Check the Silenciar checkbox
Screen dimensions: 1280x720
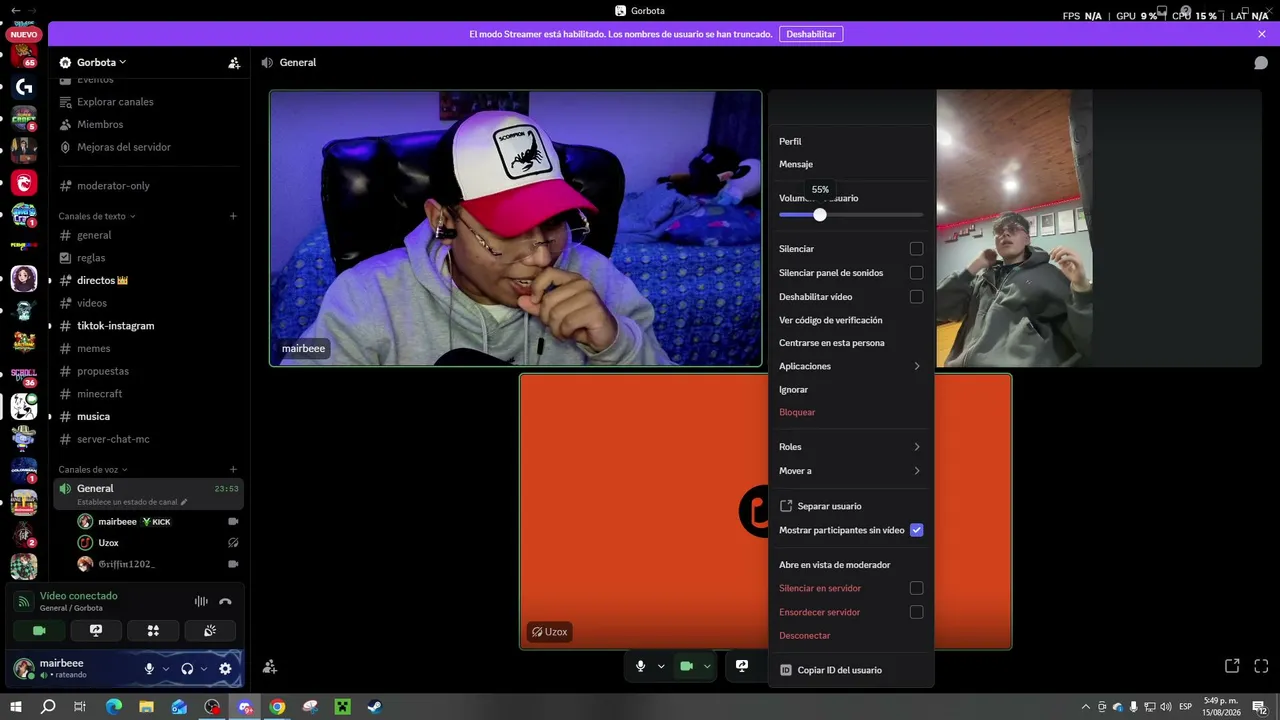click(x=916, y=249)
